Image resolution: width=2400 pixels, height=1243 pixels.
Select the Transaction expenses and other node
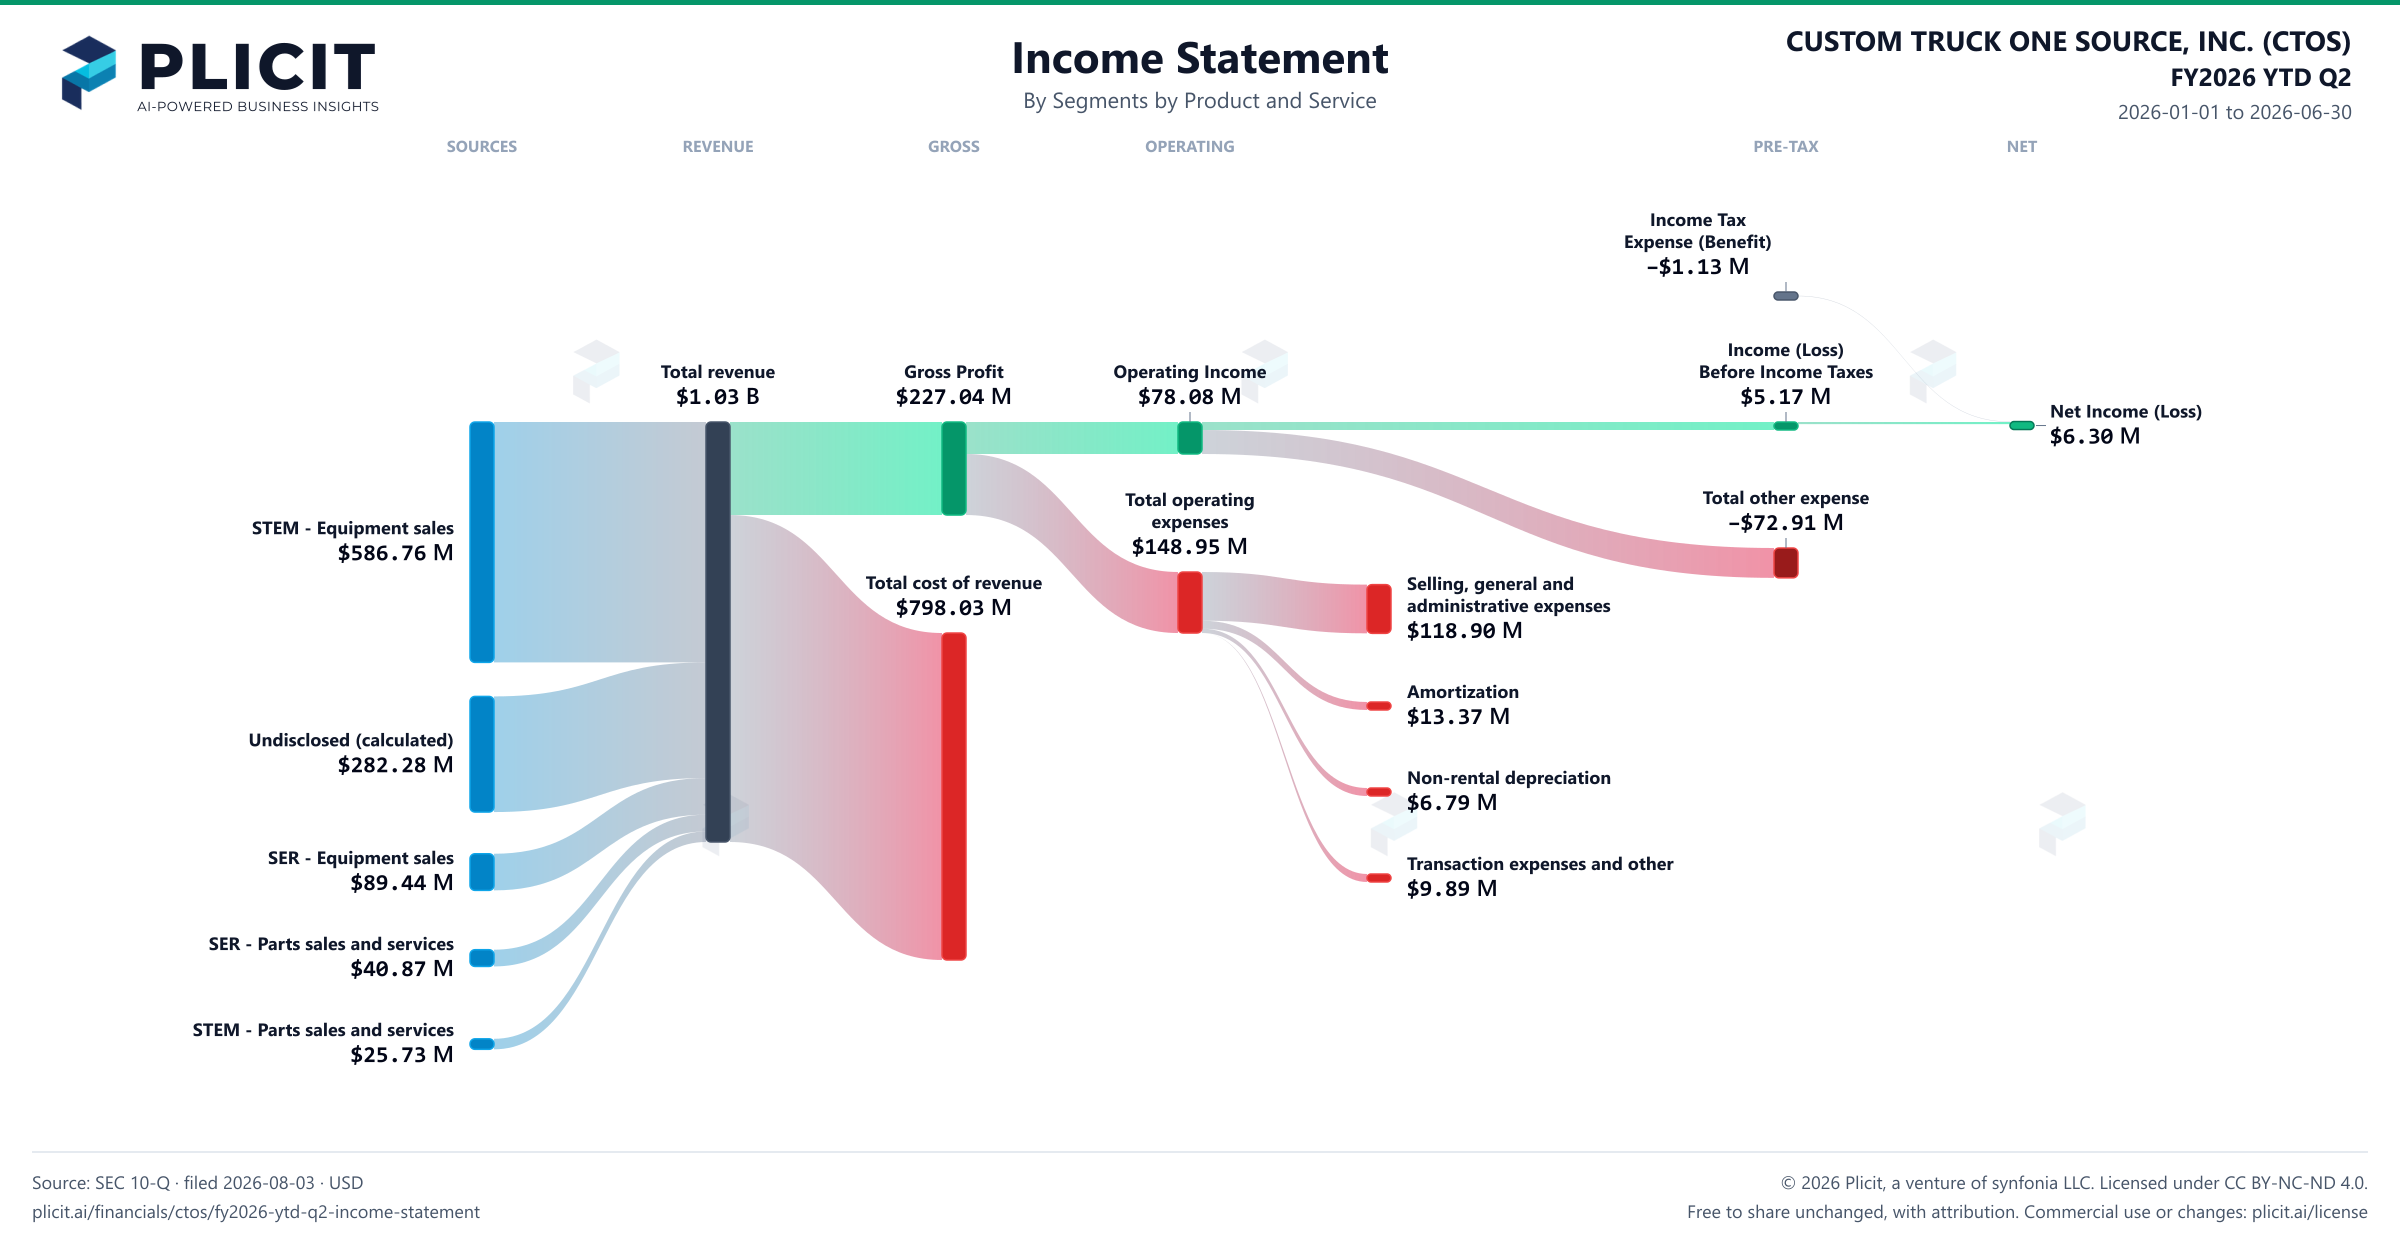[1379, 878]
